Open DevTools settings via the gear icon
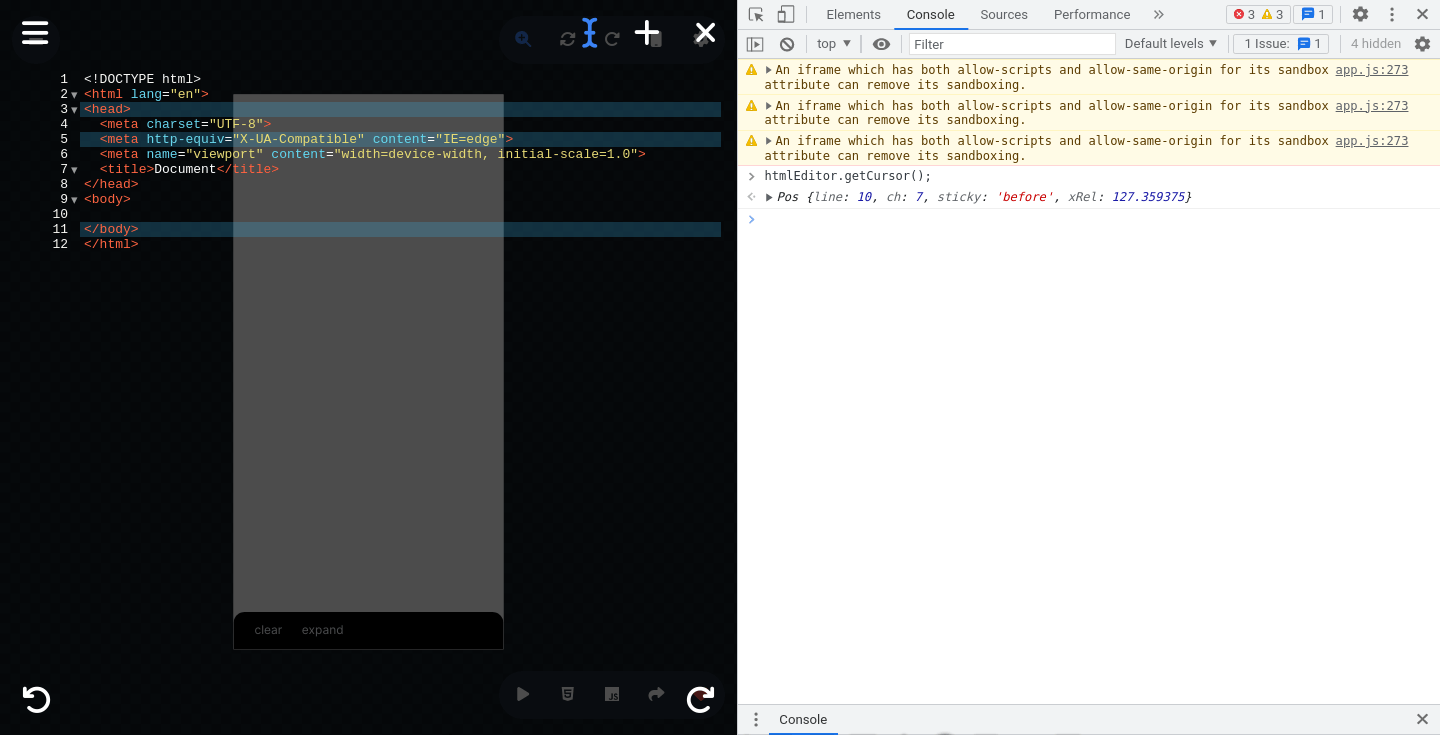 (1359, 14)
